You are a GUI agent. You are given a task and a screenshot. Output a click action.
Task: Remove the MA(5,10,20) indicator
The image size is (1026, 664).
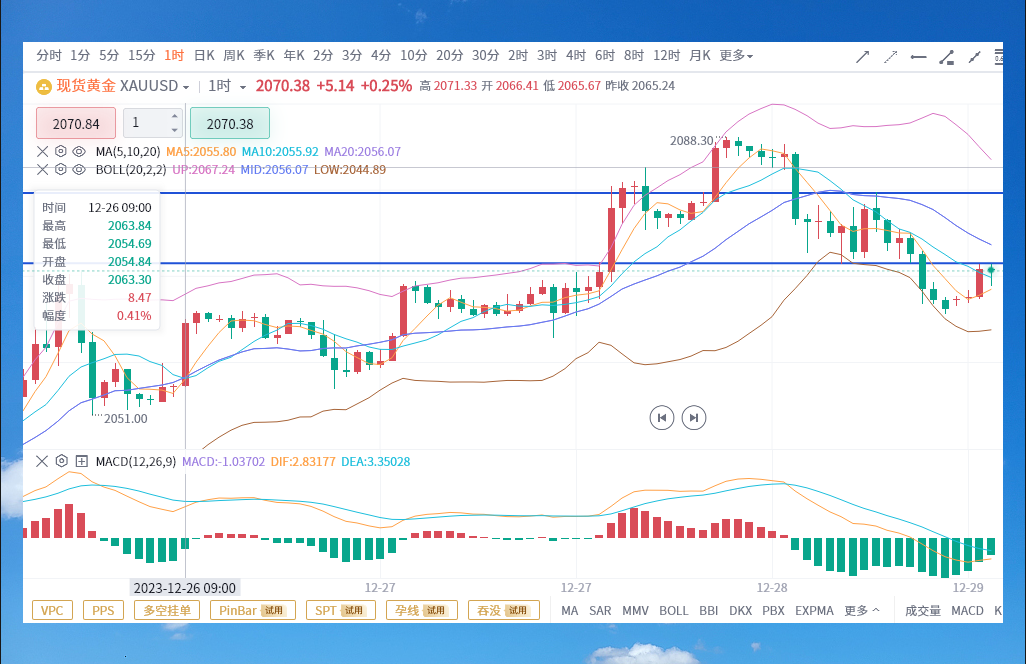pos(43,152)
